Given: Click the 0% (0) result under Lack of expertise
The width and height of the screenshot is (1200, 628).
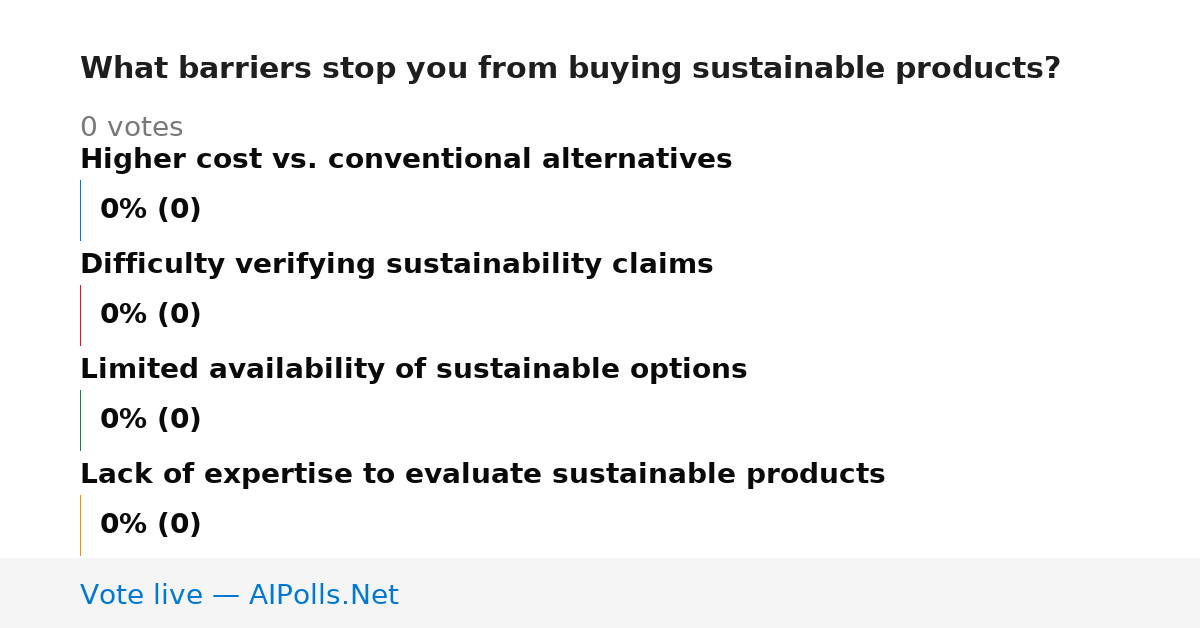Looking at the screenshot, I should [150, 525].
